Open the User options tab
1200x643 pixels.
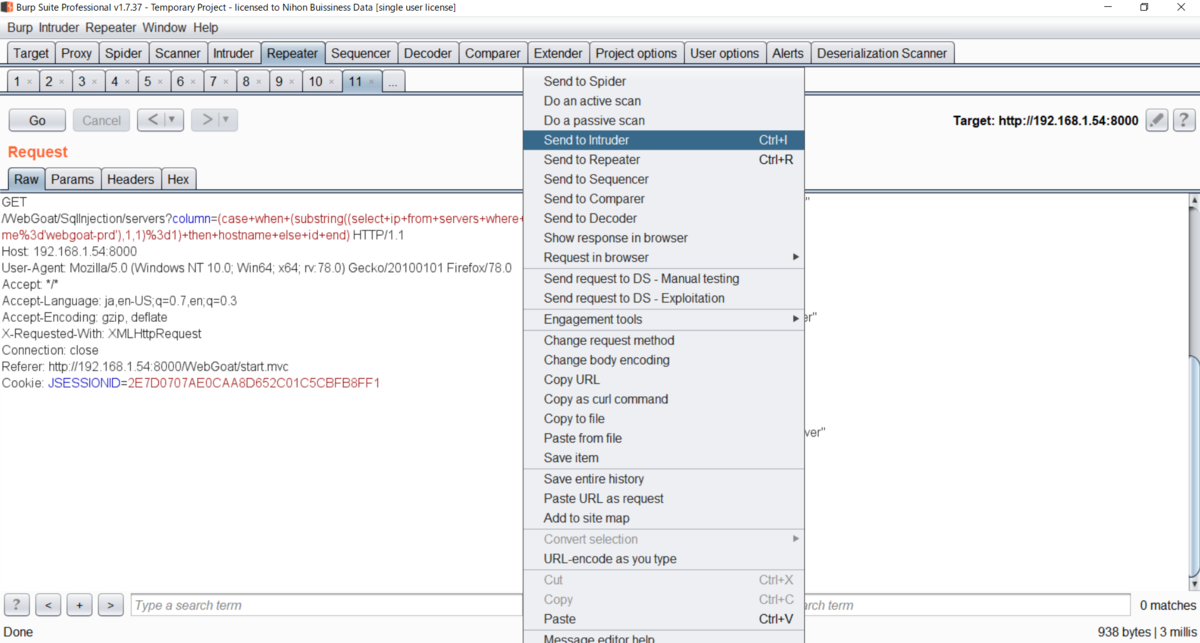(725, 53)
